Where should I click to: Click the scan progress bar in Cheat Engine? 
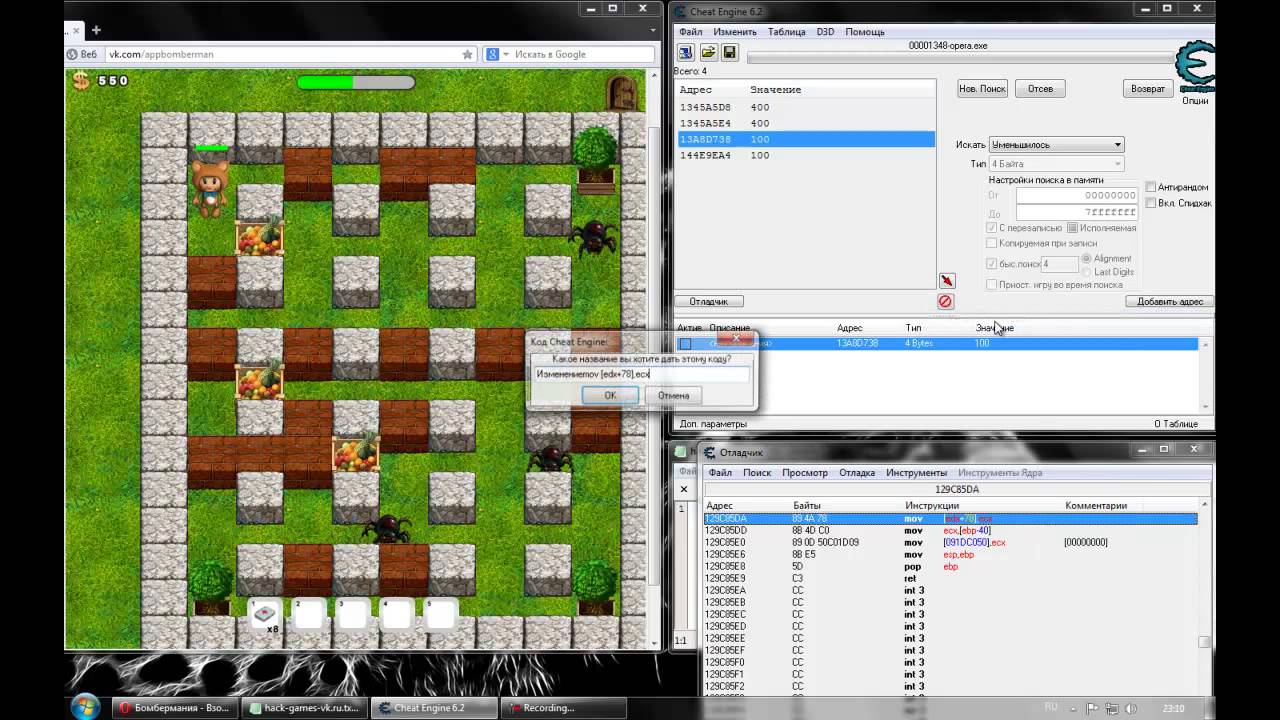tap(960, 58)
